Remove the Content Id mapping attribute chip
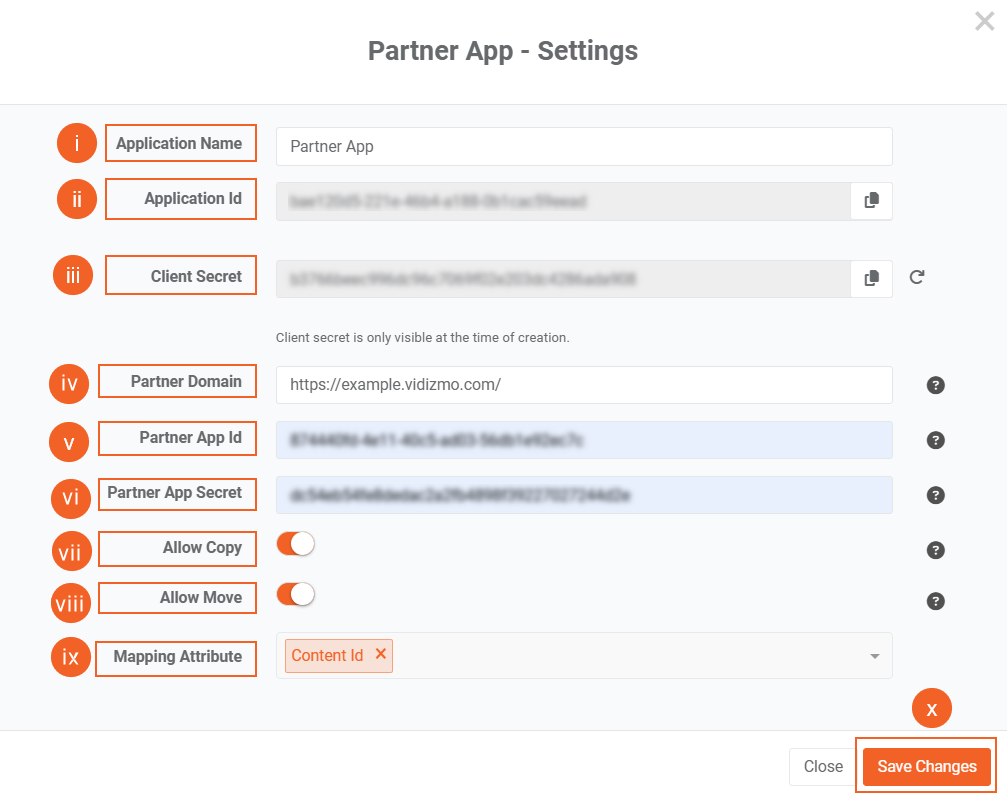 [x=379, y=655]
